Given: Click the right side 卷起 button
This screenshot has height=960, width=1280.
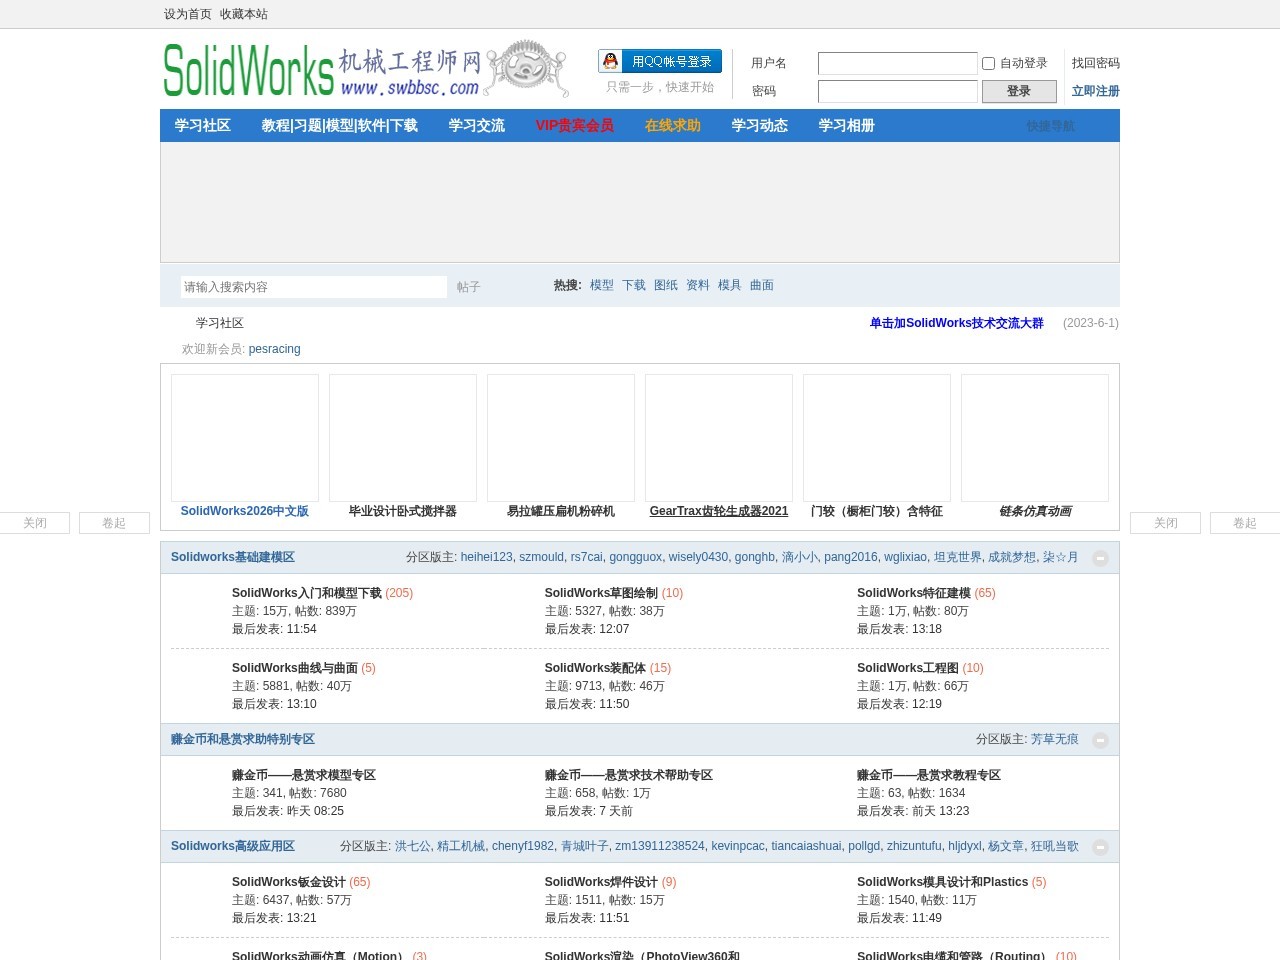Looking at the screenshot, I should (1245, 523).
